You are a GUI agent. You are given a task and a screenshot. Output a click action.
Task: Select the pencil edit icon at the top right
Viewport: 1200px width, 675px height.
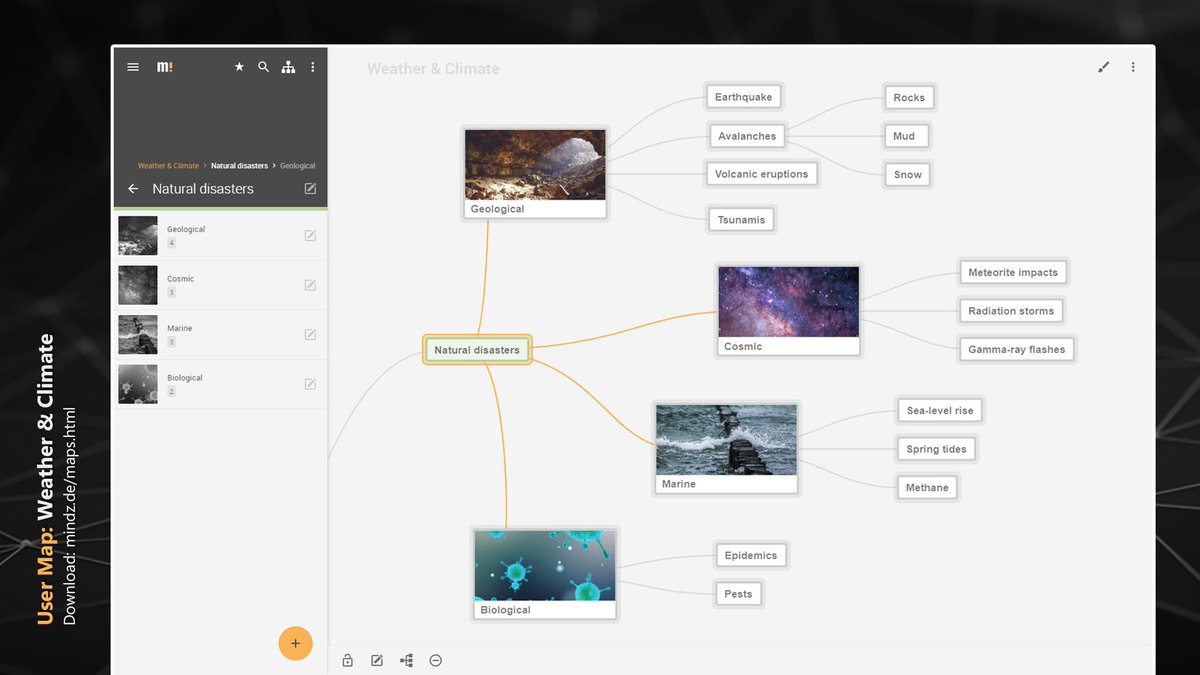(1103, 66)
